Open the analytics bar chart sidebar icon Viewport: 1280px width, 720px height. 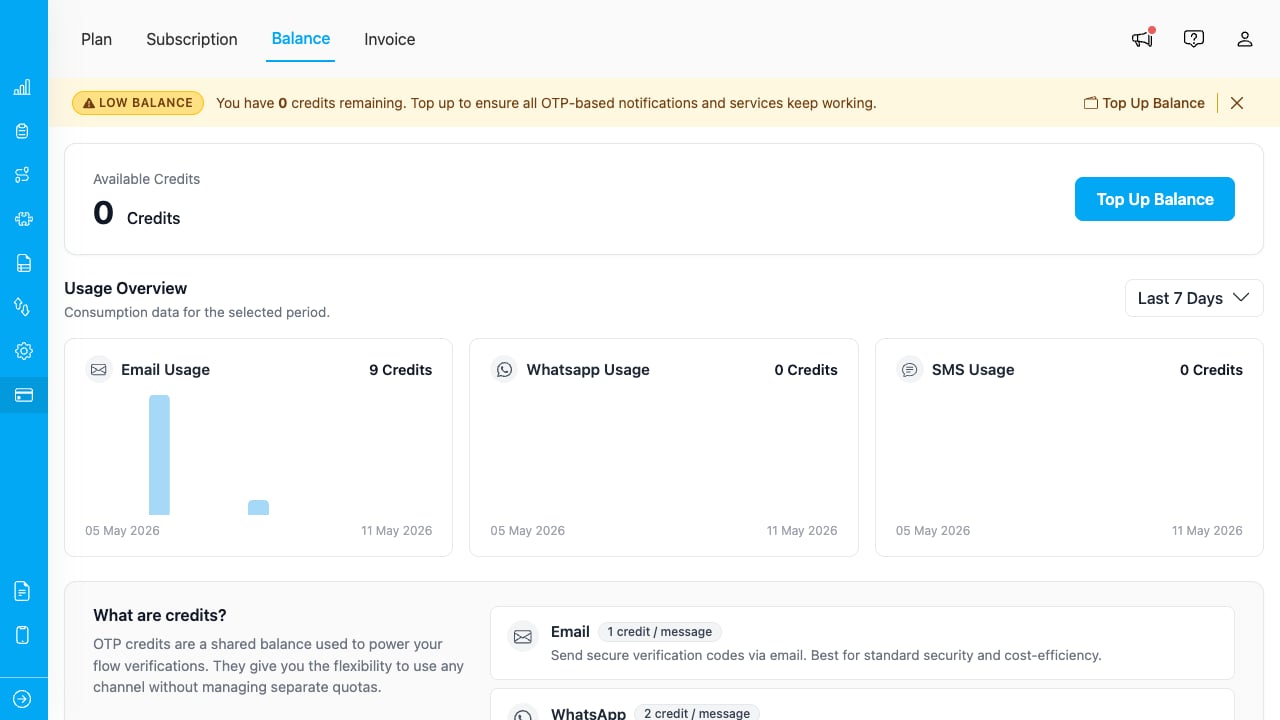[x=22, y=88]
